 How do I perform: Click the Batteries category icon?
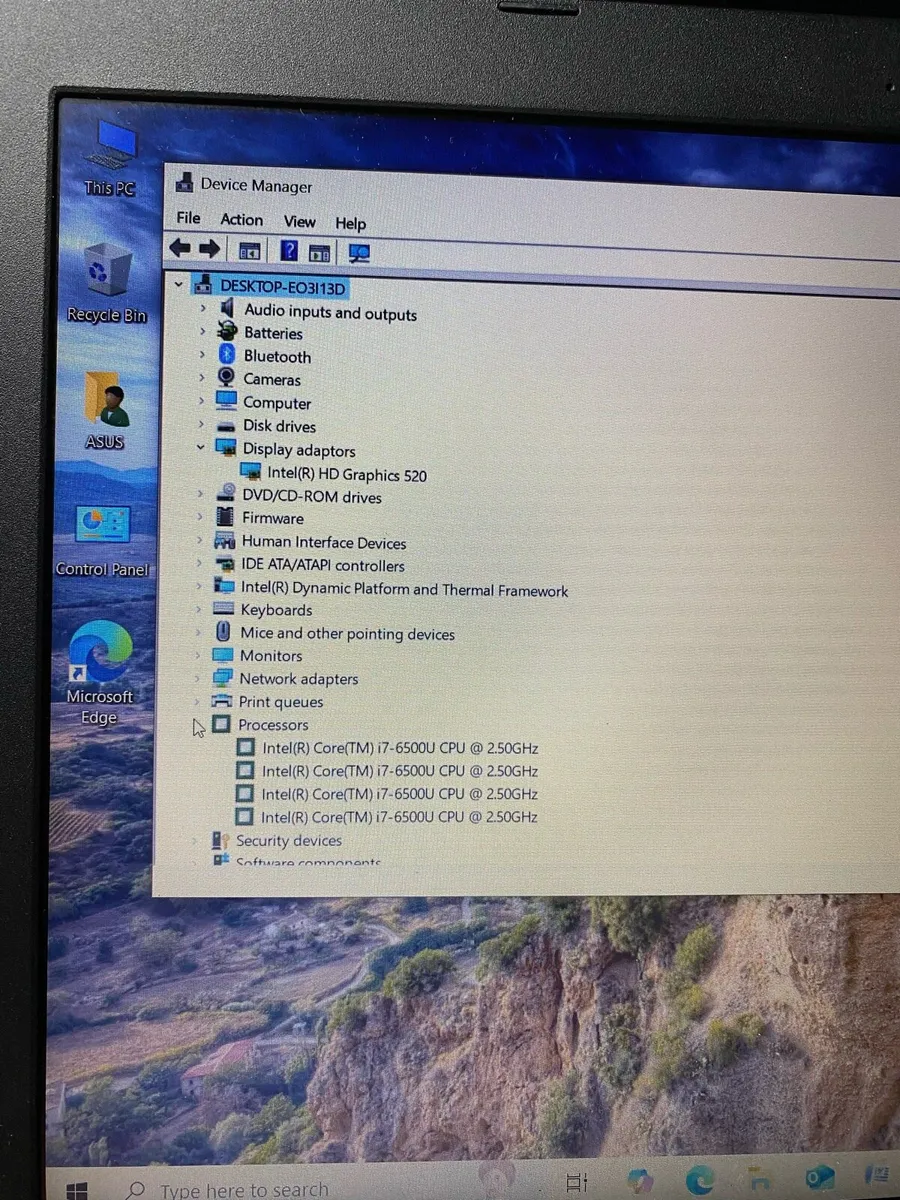[x=227, y=332]
